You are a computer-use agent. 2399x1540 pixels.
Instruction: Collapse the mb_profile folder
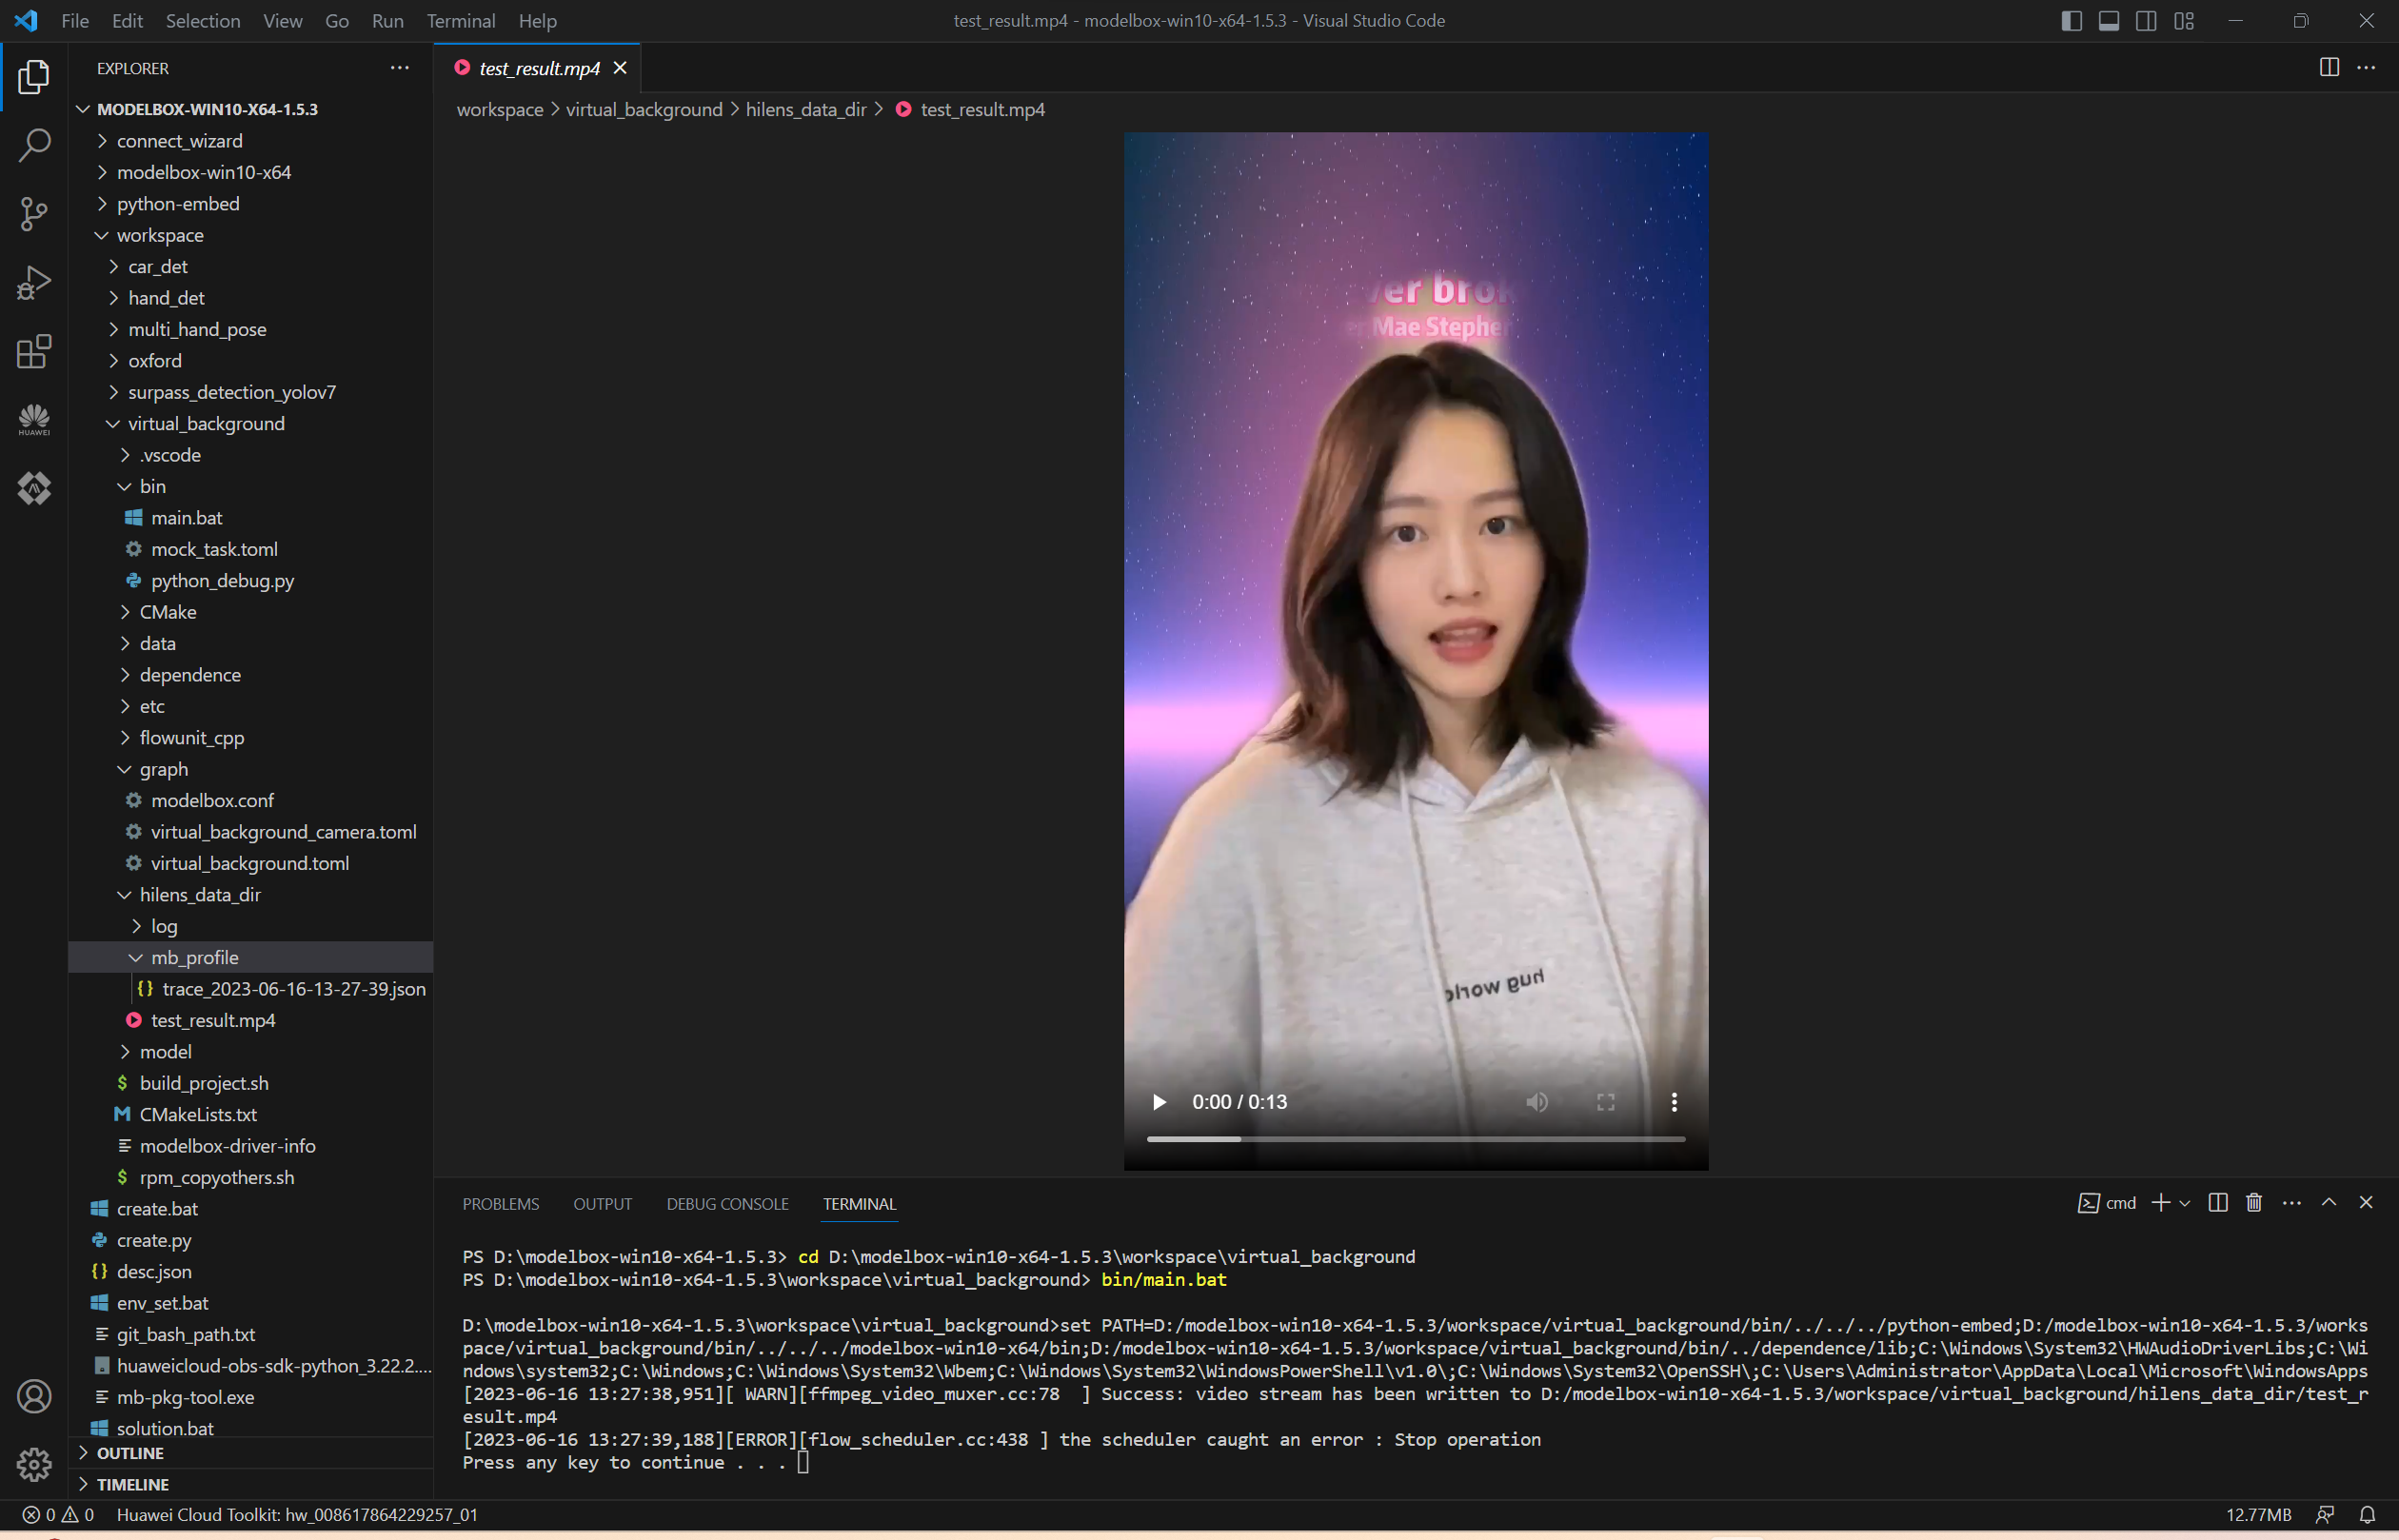click(x=194, y=957)
